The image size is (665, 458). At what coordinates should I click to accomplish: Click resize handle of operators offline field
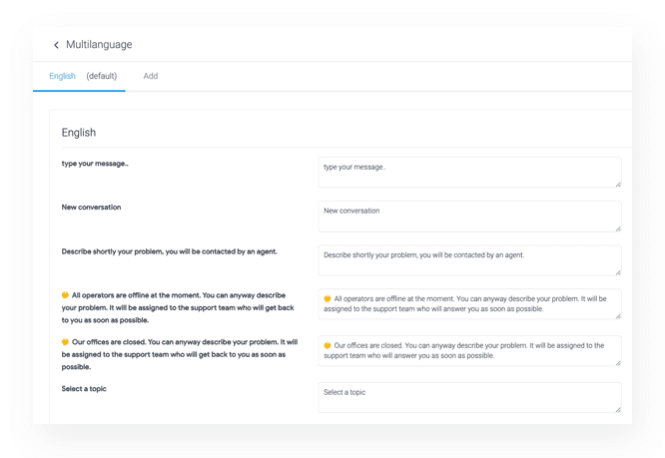pos(618,316)
